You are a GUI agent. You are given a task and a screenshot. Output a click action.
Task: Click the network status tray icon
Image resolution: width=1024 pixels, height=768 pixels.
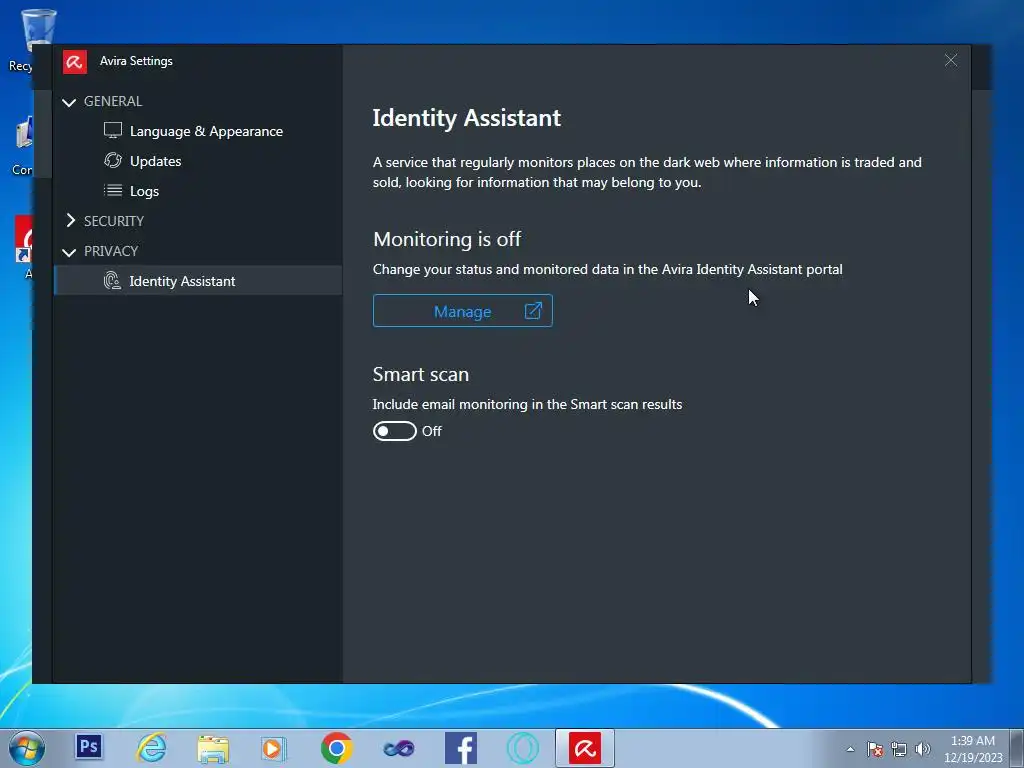click(899, 749)
